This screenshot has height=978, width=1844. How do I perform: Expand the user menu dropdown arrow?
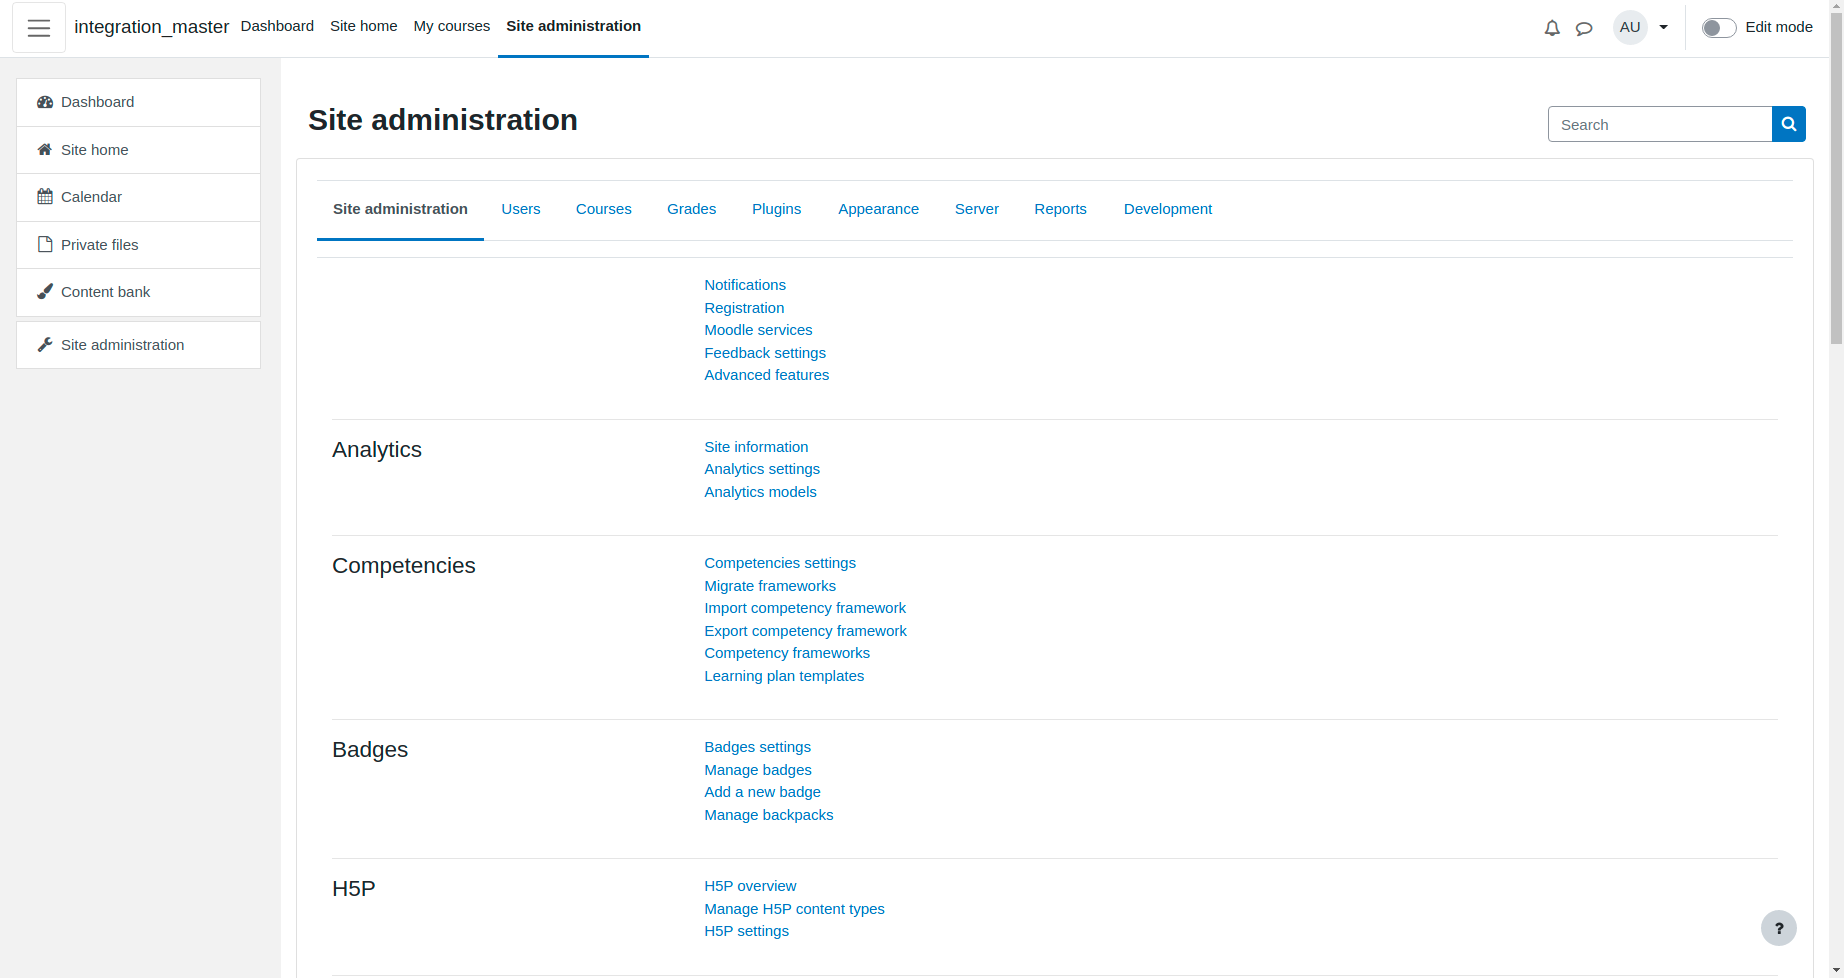click(1664, 28)
